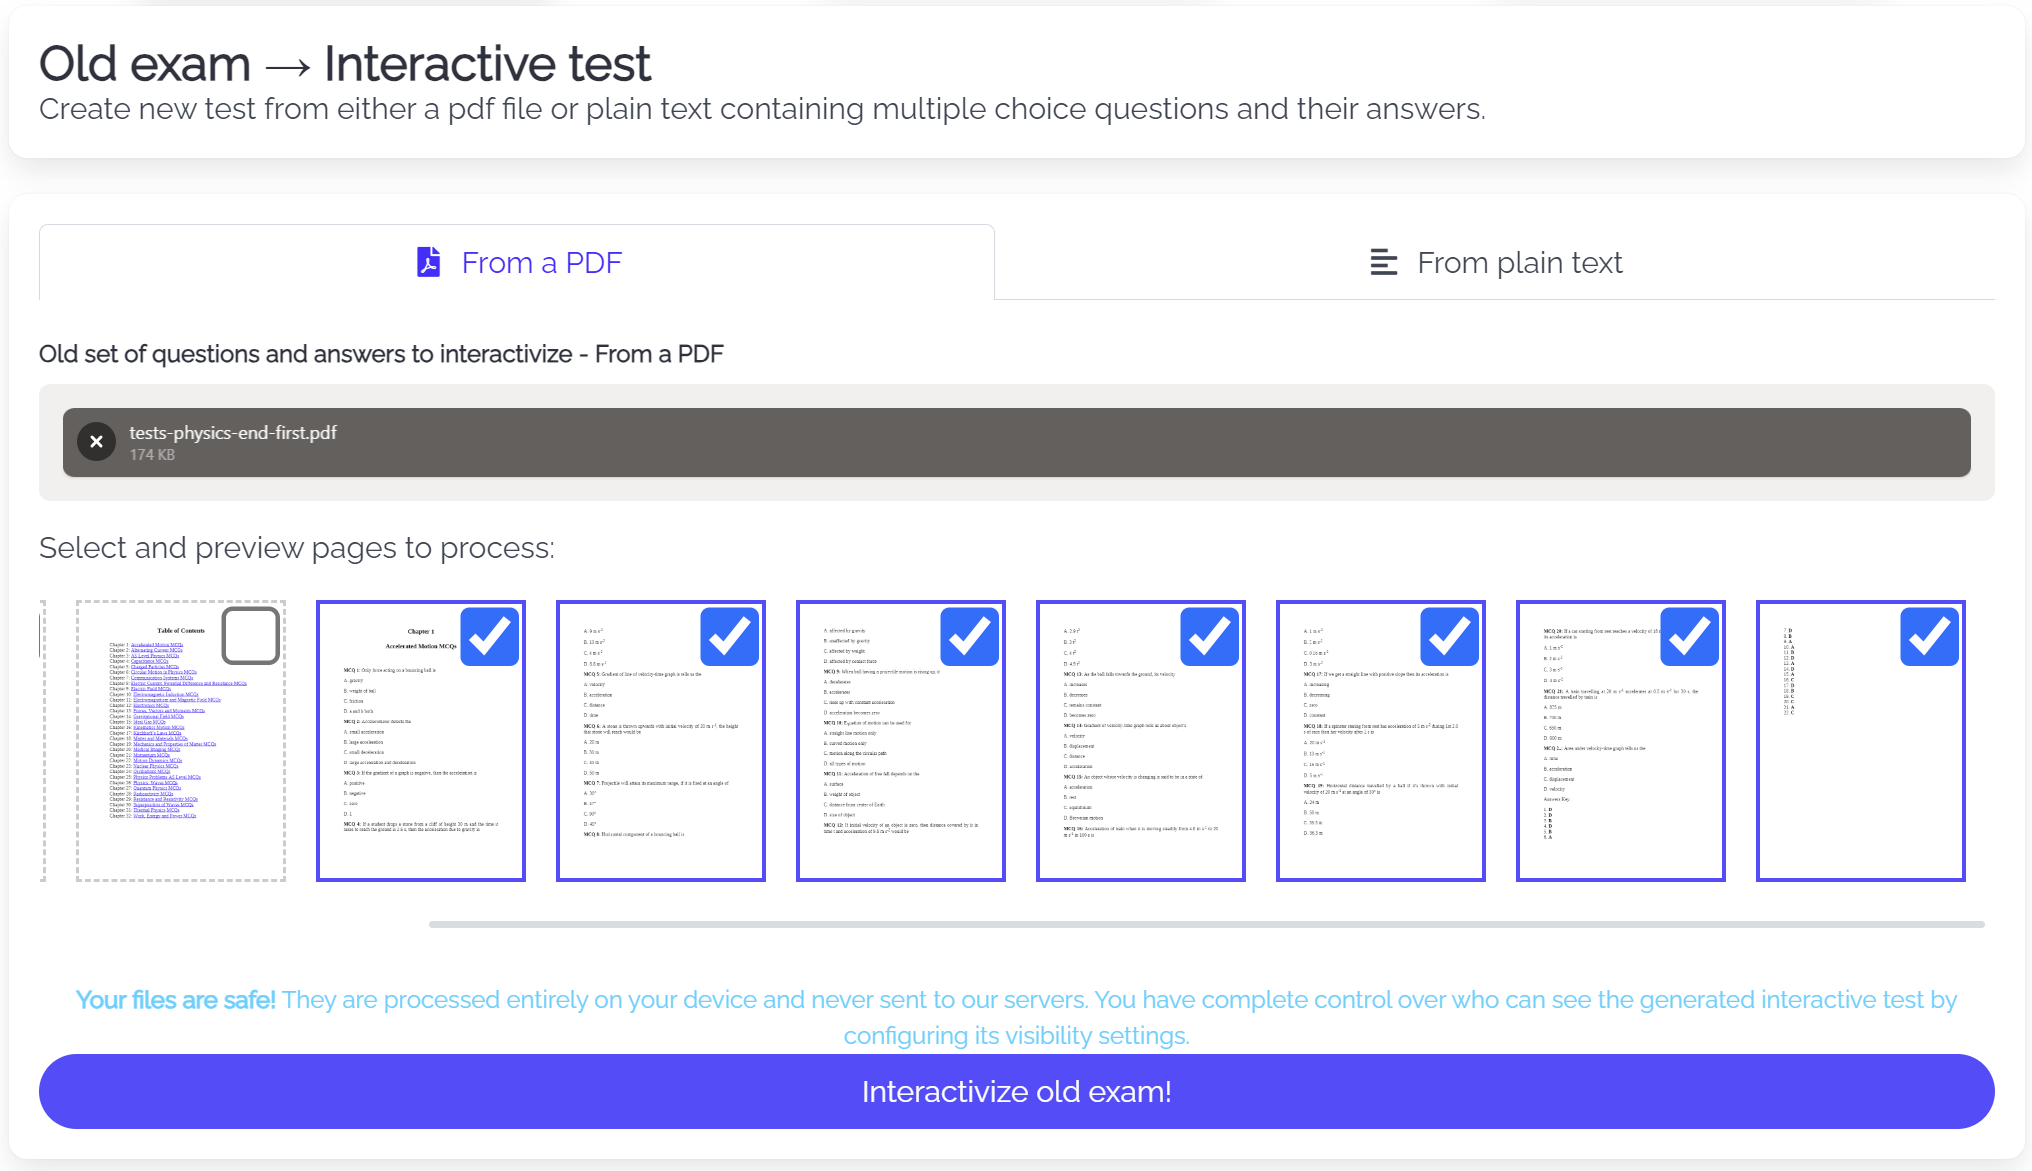Click the checkmark icon on the MCQ 9 page
The width and height of the screenshot is (2032, 1171).
click(970, 636)
